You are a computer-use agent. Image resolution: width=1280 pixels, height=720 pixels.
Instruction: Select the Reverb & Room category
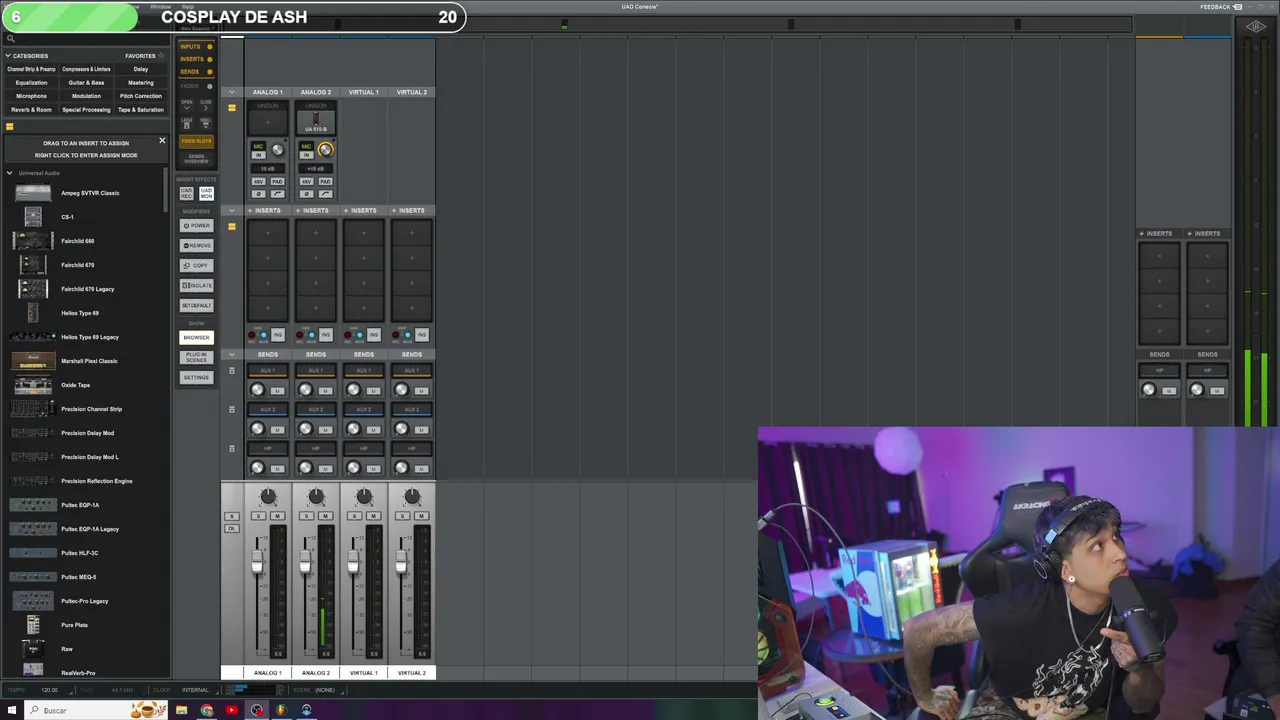[x=31, y=110]
